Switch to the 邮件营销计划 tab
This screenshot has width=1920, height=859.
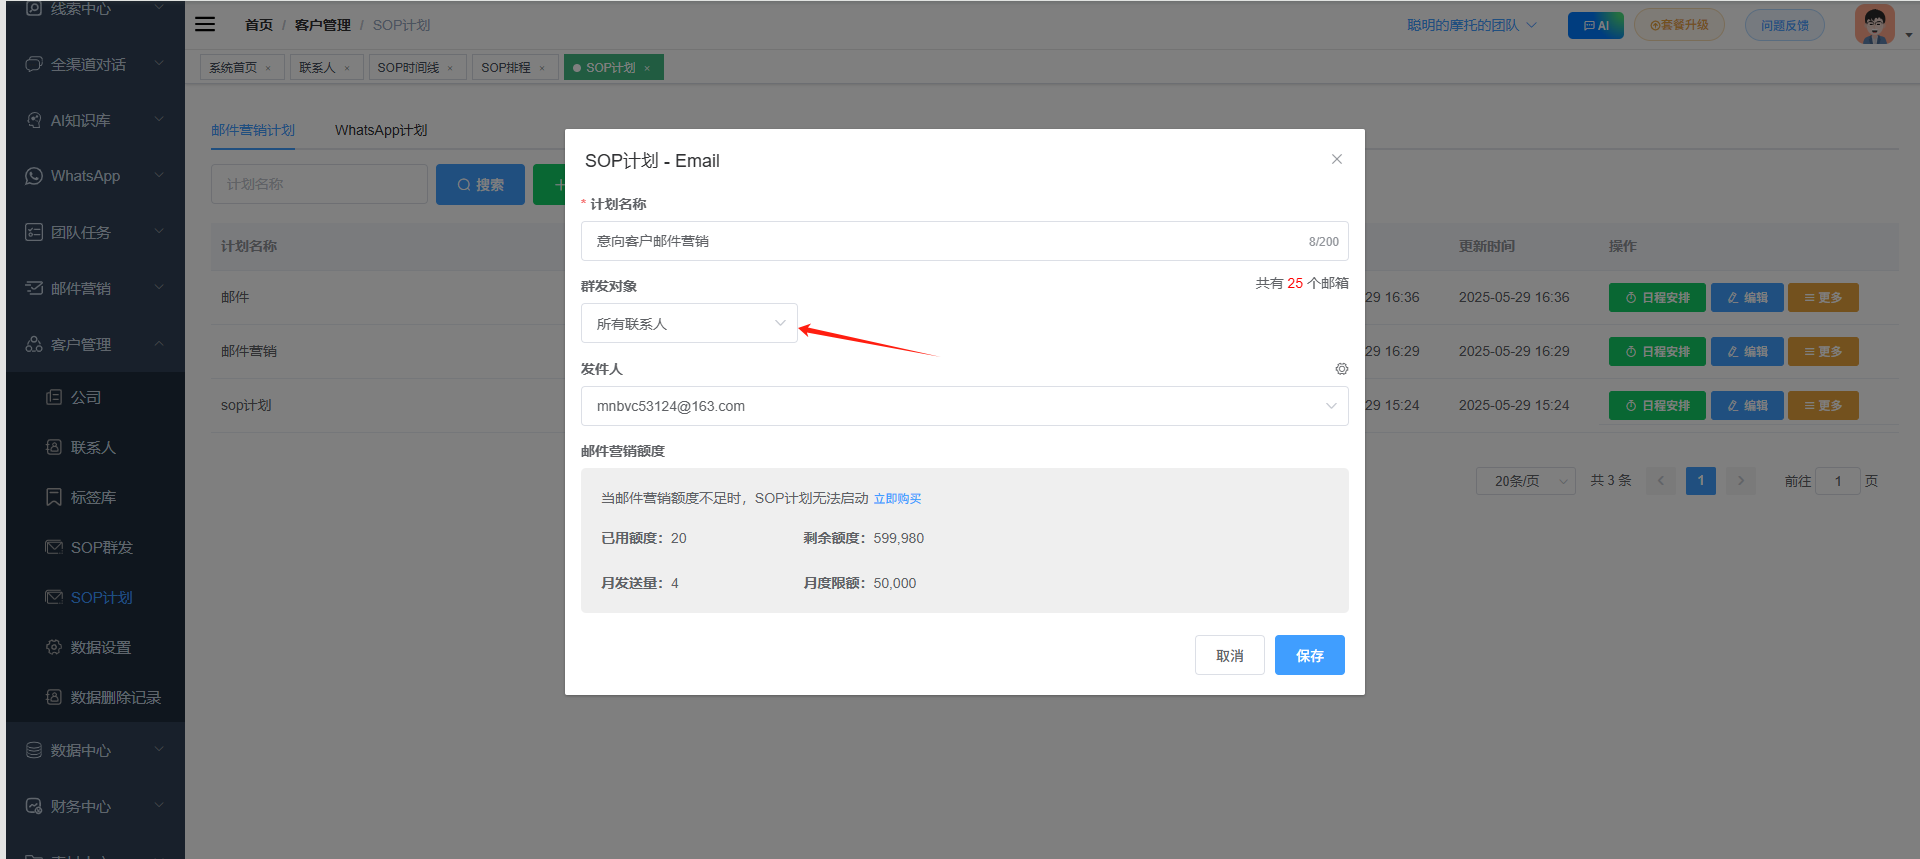253,130
